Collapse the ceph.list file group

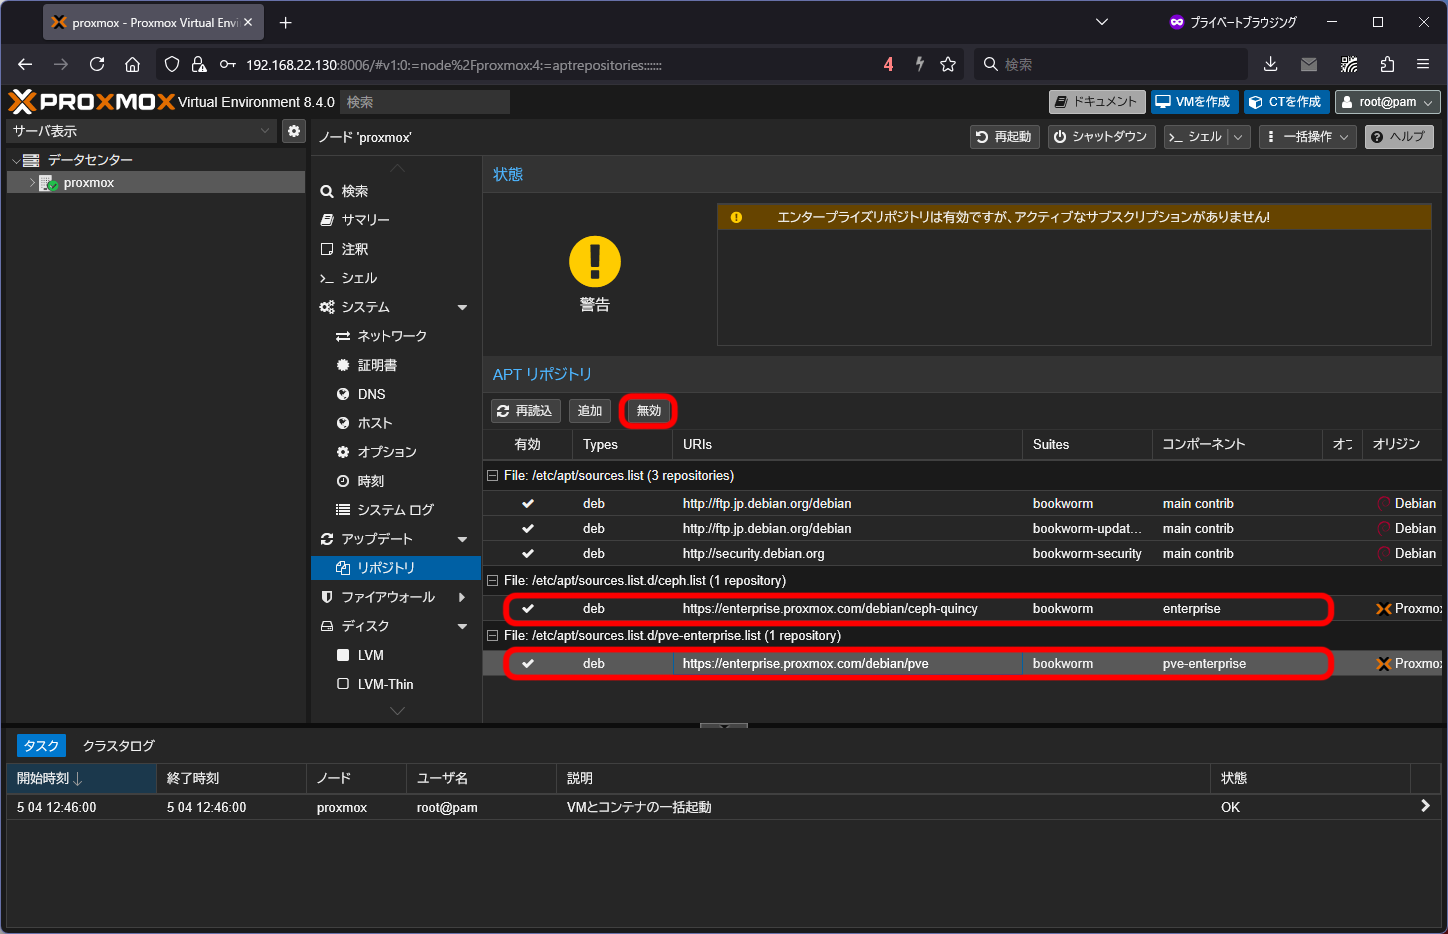(492, 581)
